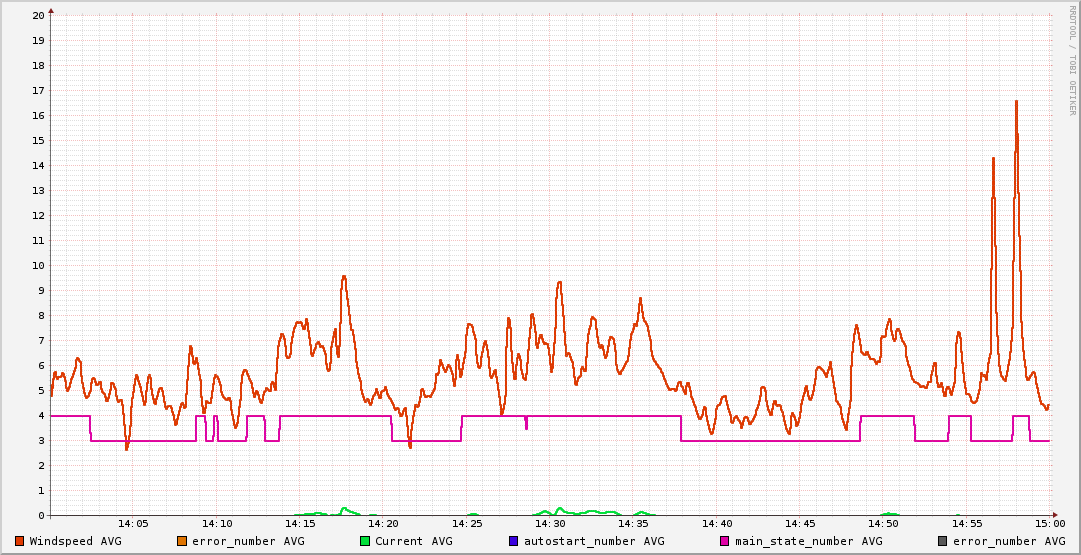Select the Windspeed AVG legend label
Viewport: 1081px width, 555px height.
coord(75,541)
